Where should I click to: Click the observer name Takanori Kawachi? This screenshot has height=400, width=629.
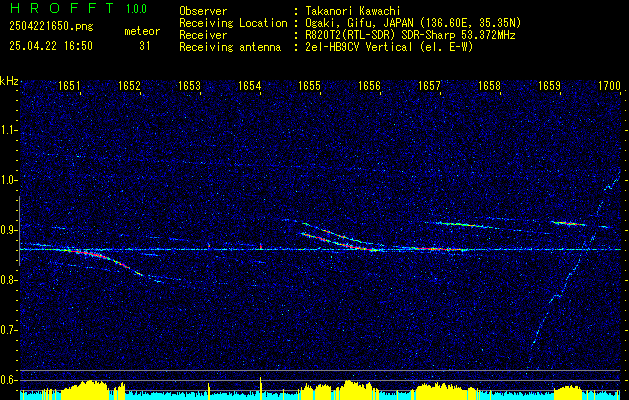coord(352,11)
